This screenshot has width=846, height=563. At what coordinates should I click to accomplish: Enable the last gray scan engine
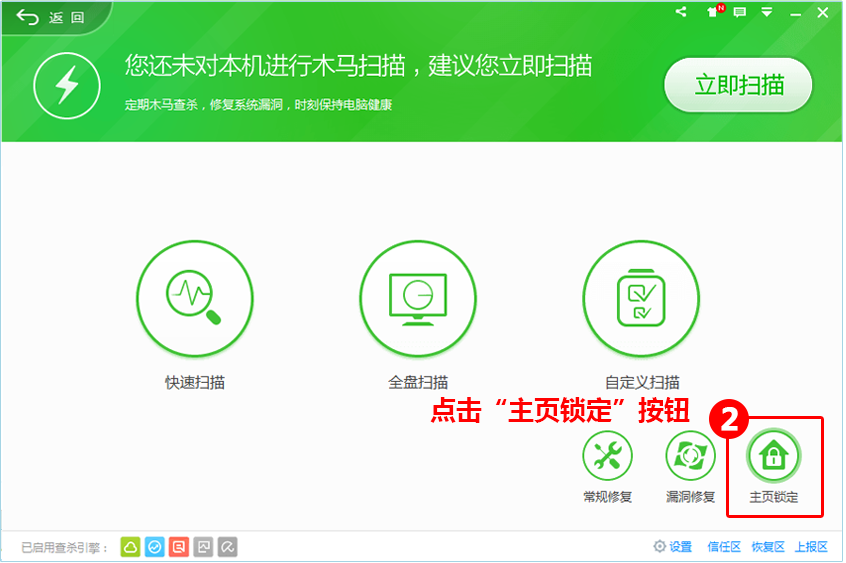coord(227,547)
